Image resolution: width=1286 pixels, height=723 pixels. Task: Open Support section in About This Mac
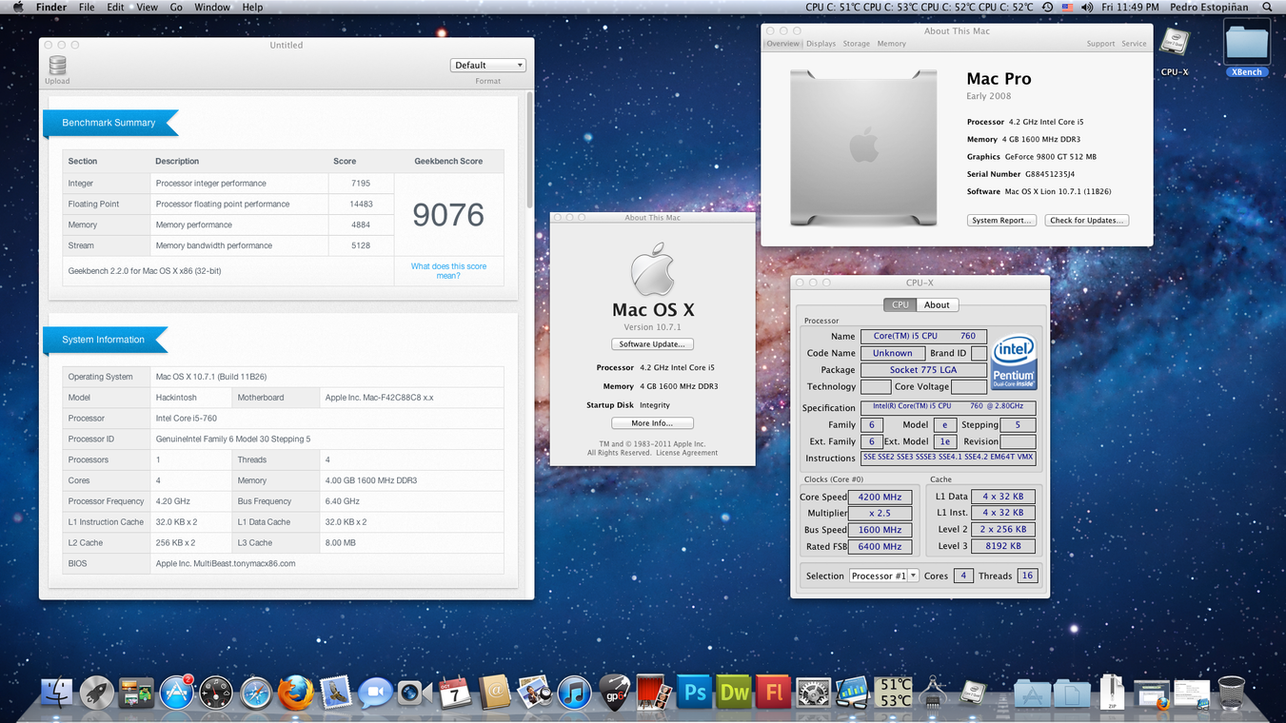(x=1100, y=44)
